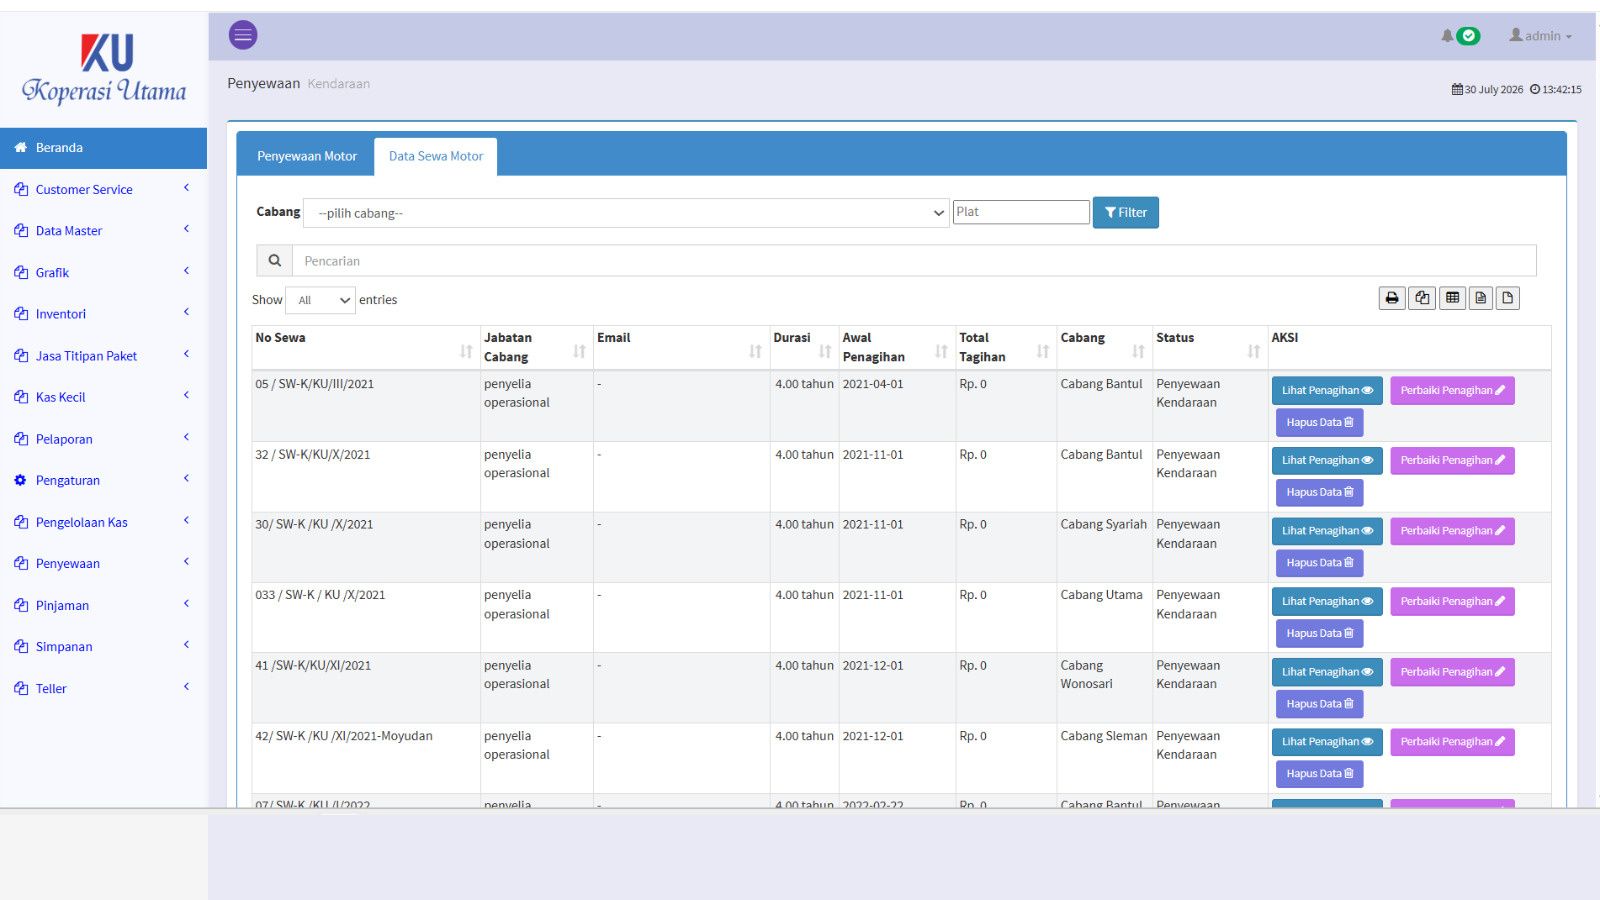Open the pilih cabang dropdown
Viewport: 1600px width, 900px height.
626,213
